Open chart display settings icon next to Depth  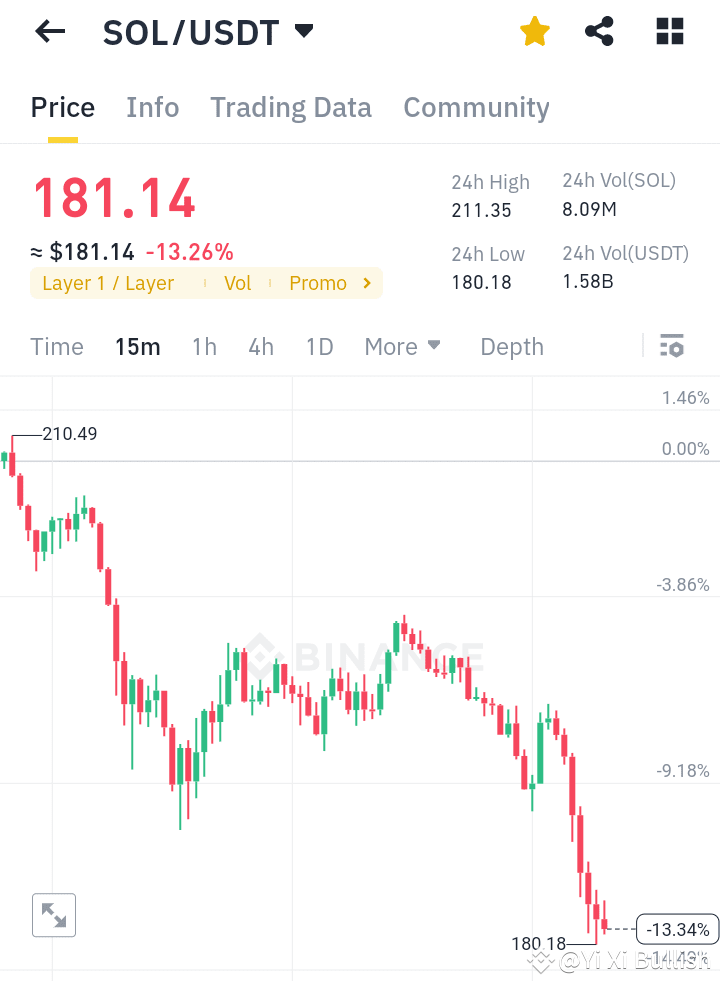point(672,346)
